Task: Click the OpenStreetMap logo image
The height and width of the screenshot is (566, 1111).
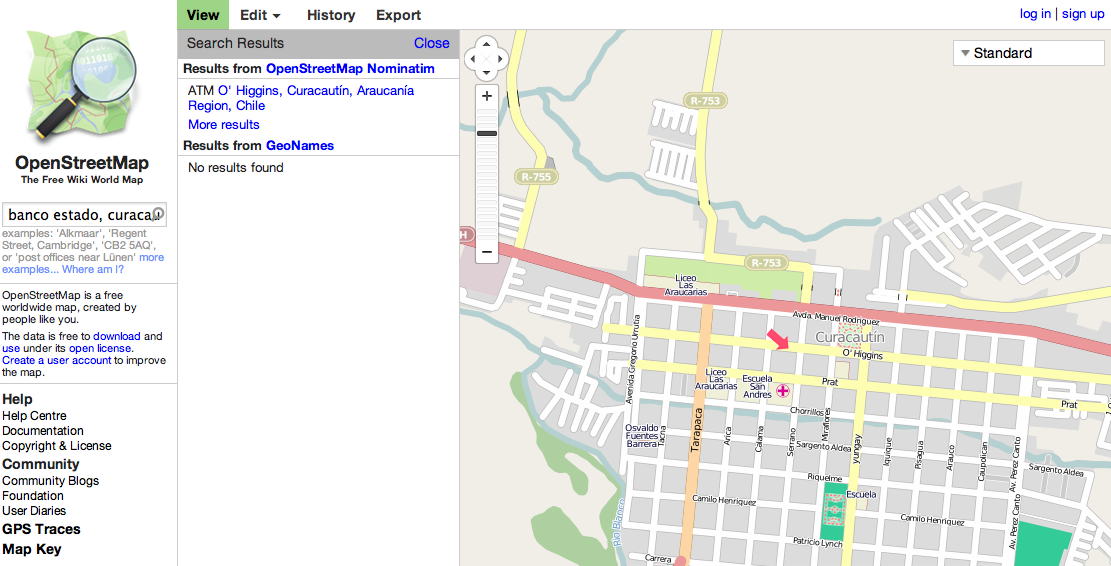Action: click(81, 87)
